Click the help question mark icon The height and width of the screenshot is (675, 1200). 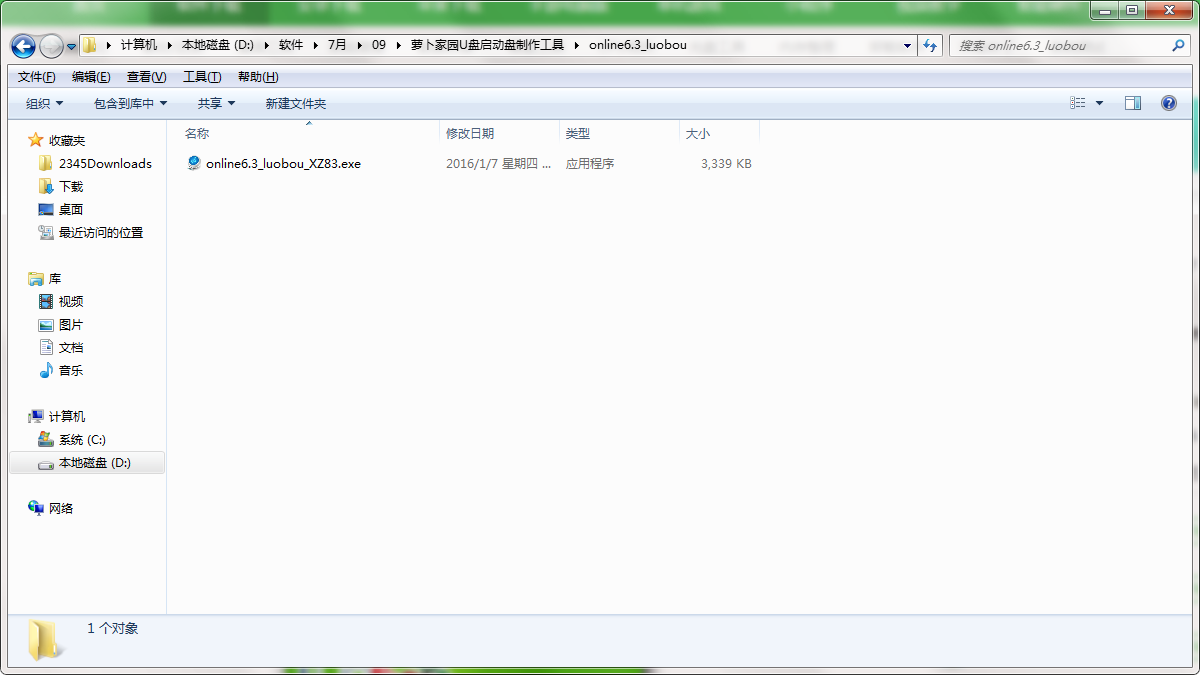[x=1168, y=103]
